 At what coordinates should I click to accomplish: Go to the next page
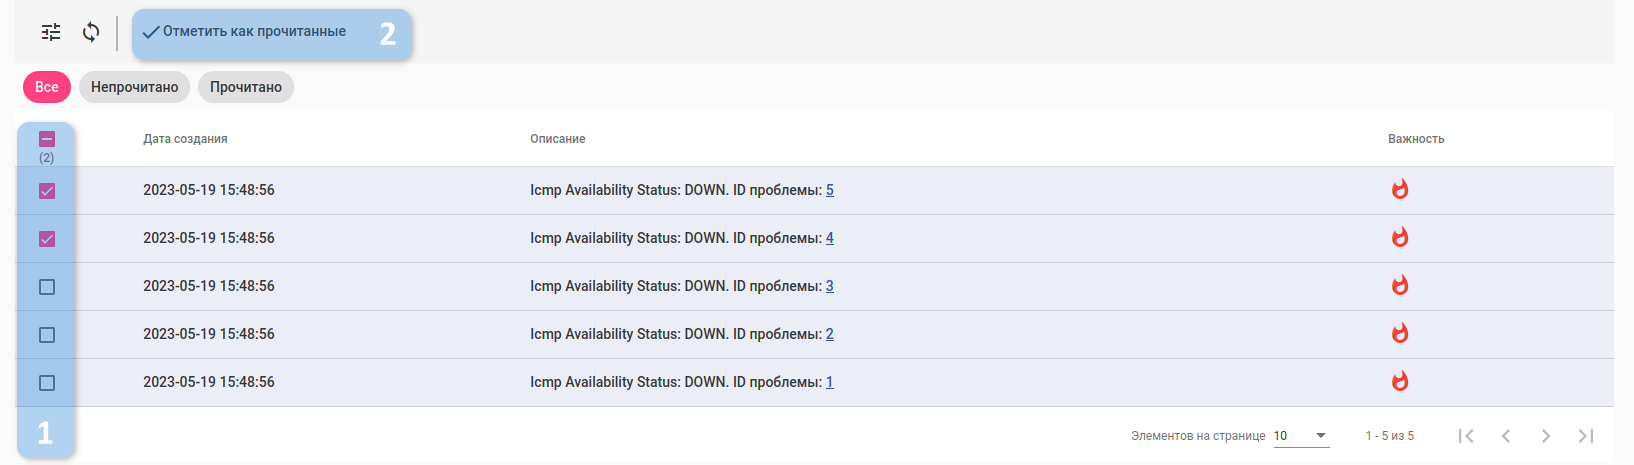coord(1546,436)
